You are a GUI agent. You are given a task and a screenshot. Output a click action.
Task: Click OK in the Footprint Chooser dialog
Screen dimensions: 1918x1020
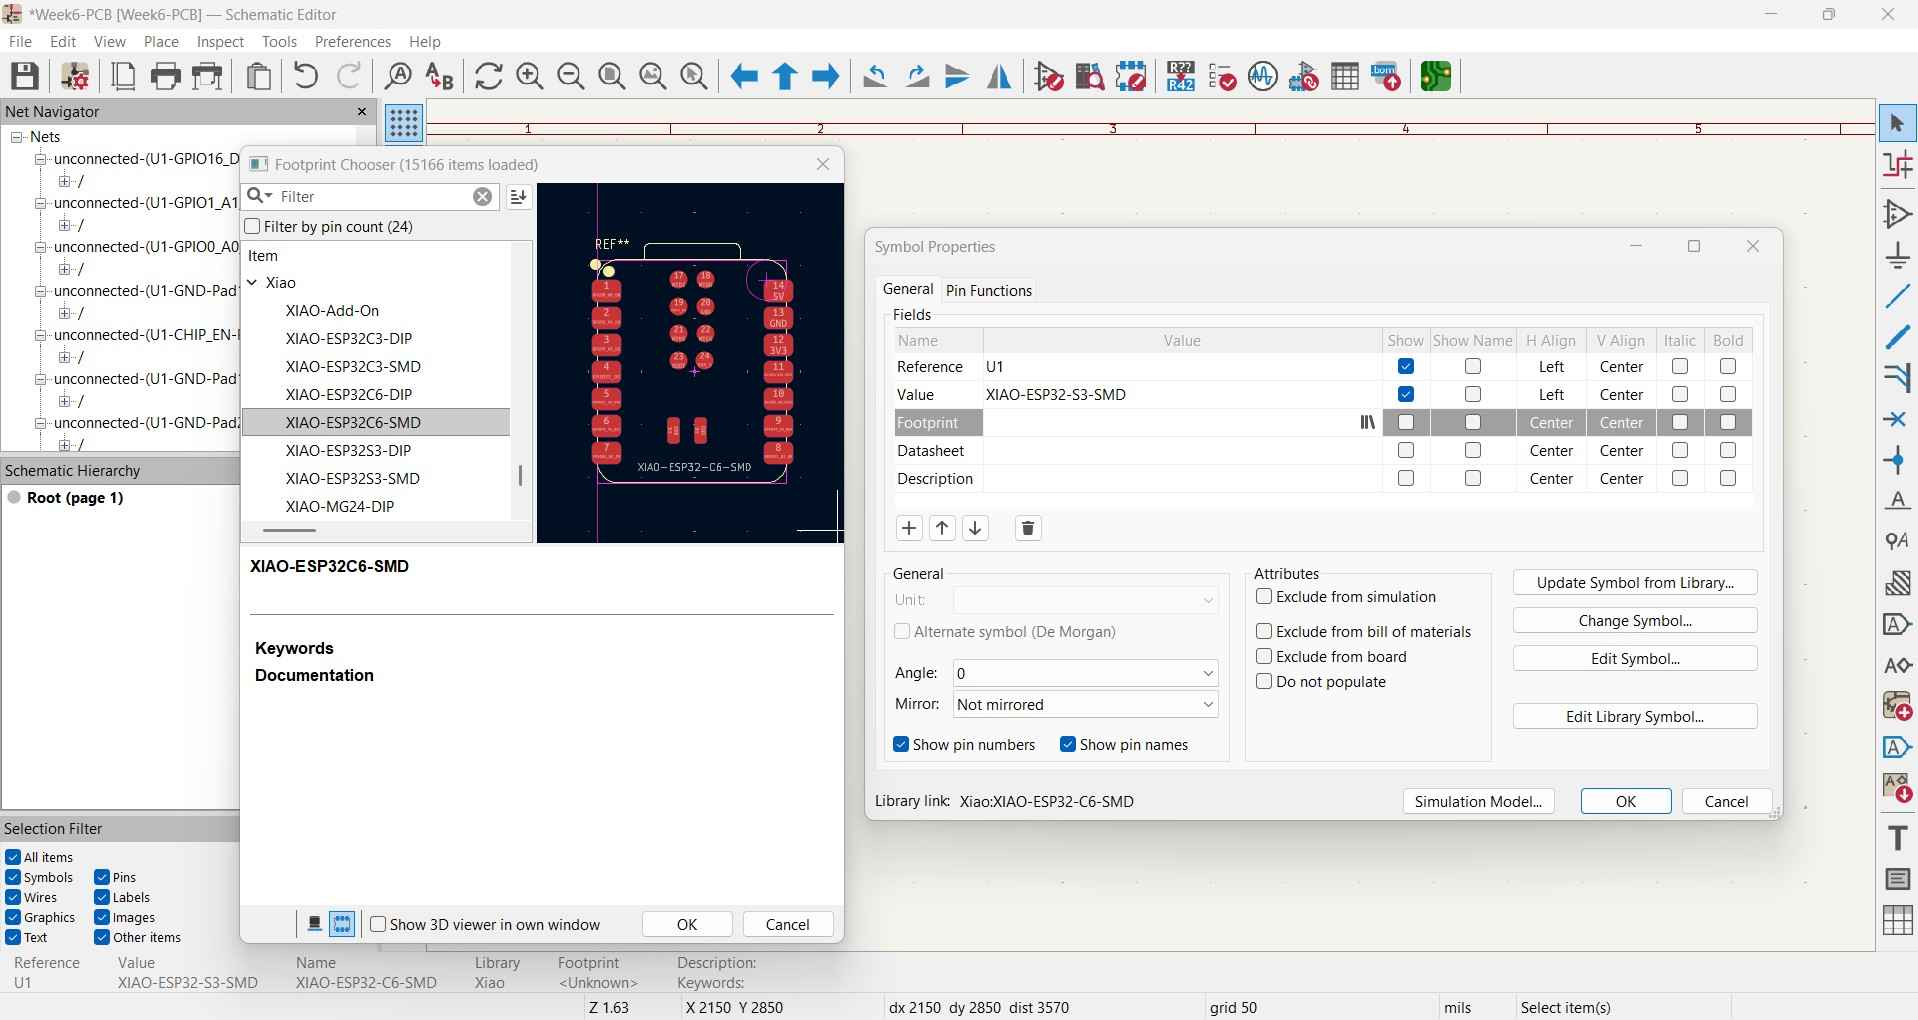[687, 925]
